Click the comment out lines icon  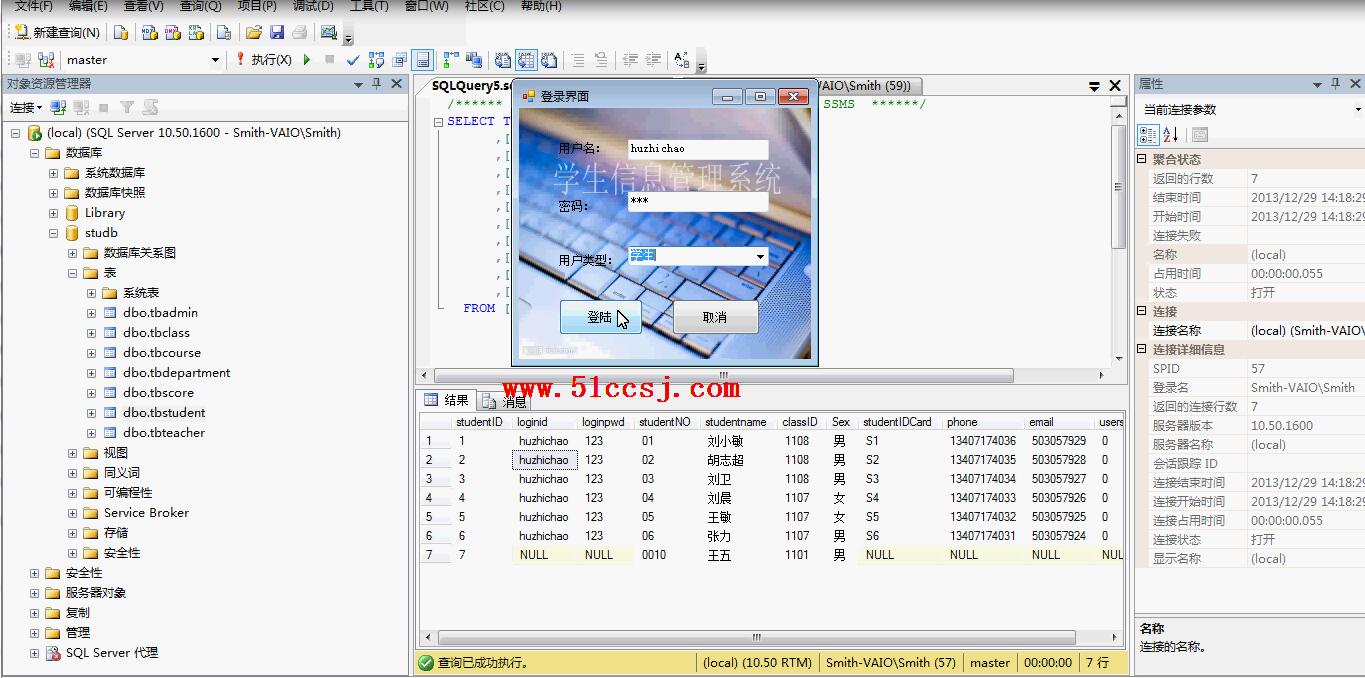pos(577,60)
